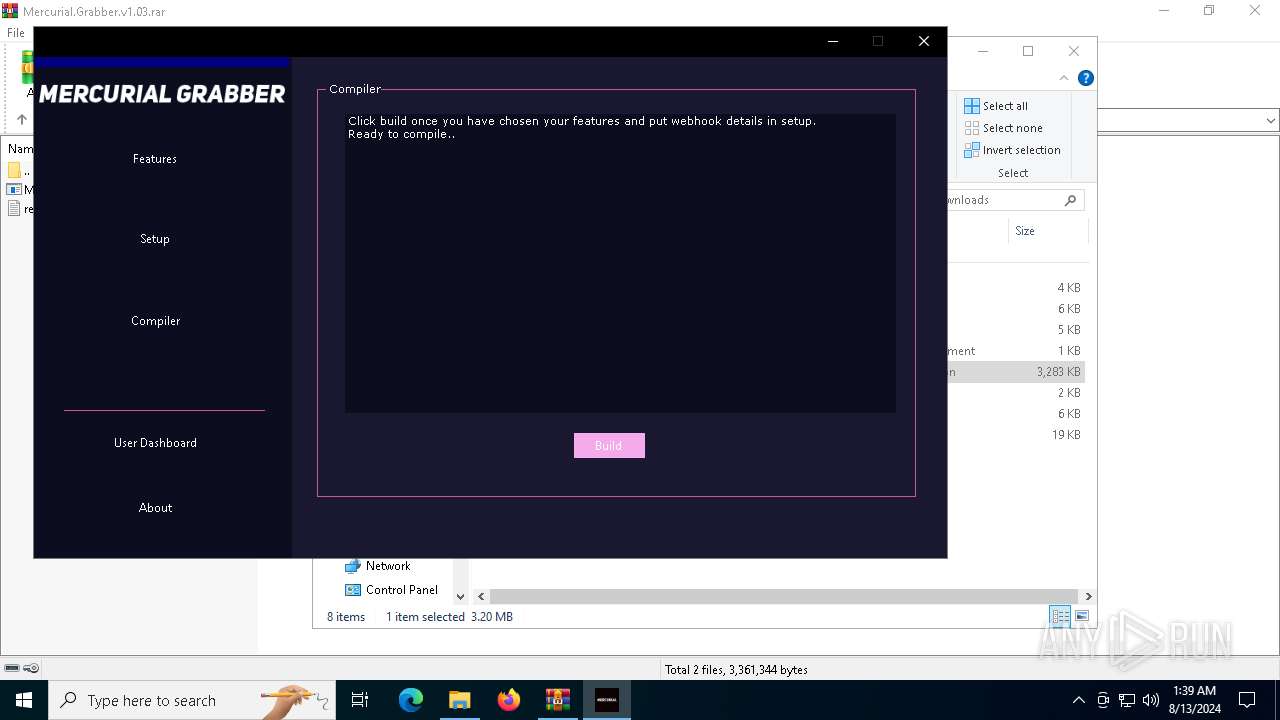Click inside the compiler output console
The image size is (1280, 720).
[620, 263]
